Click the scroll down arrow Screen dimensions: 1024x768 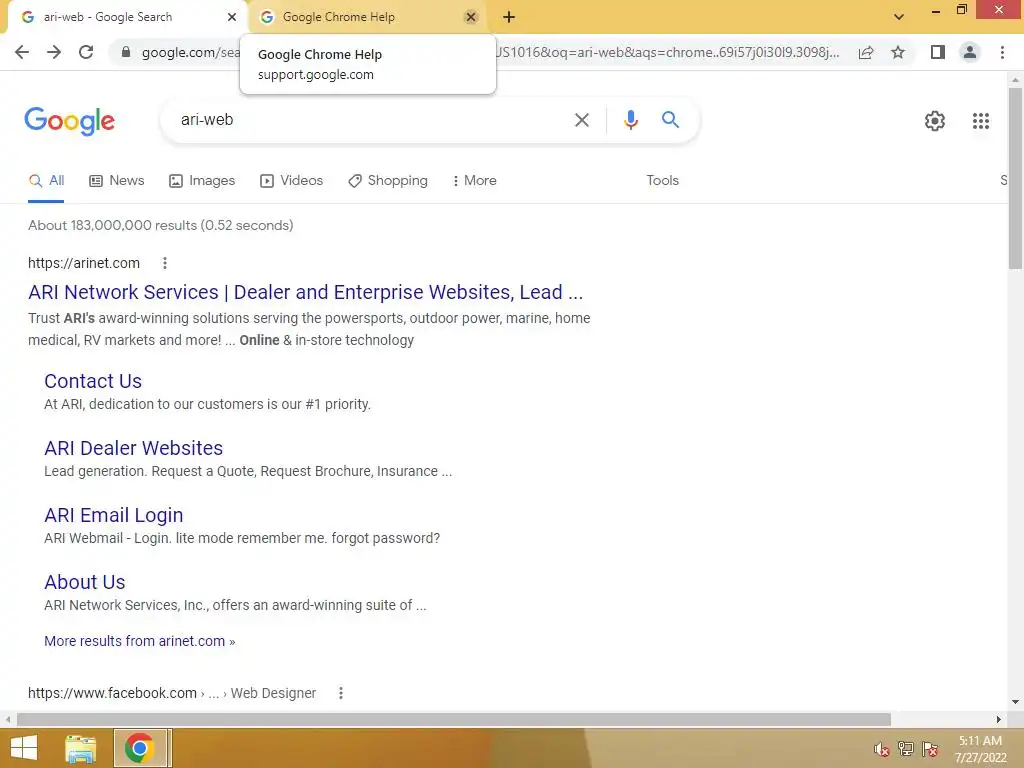[x=1015, y=702]
